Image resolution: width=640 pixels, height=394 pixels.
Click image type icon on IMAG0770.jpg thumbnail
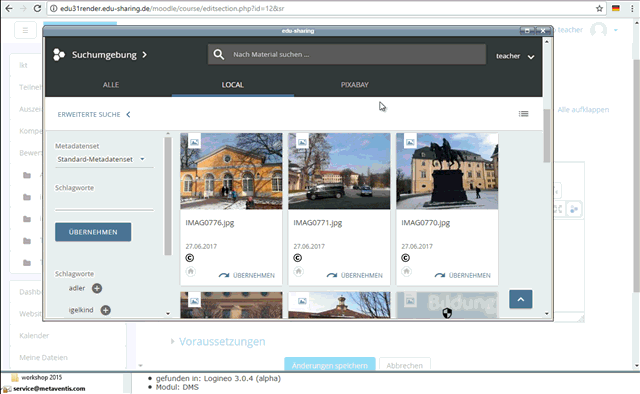click(410, 142)
